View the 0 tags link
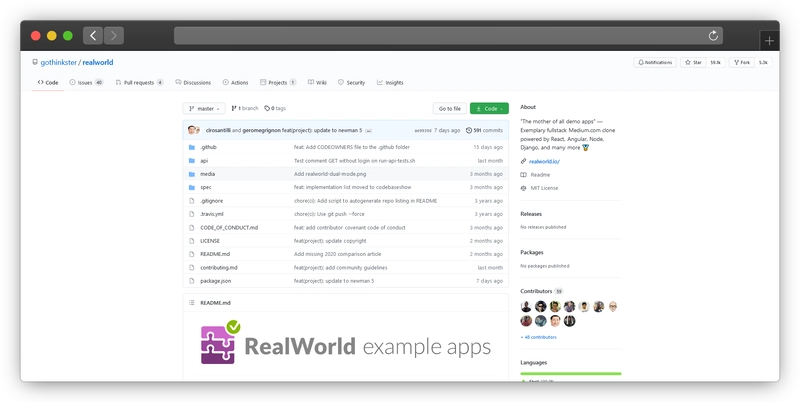 click(x=275, y=109)
